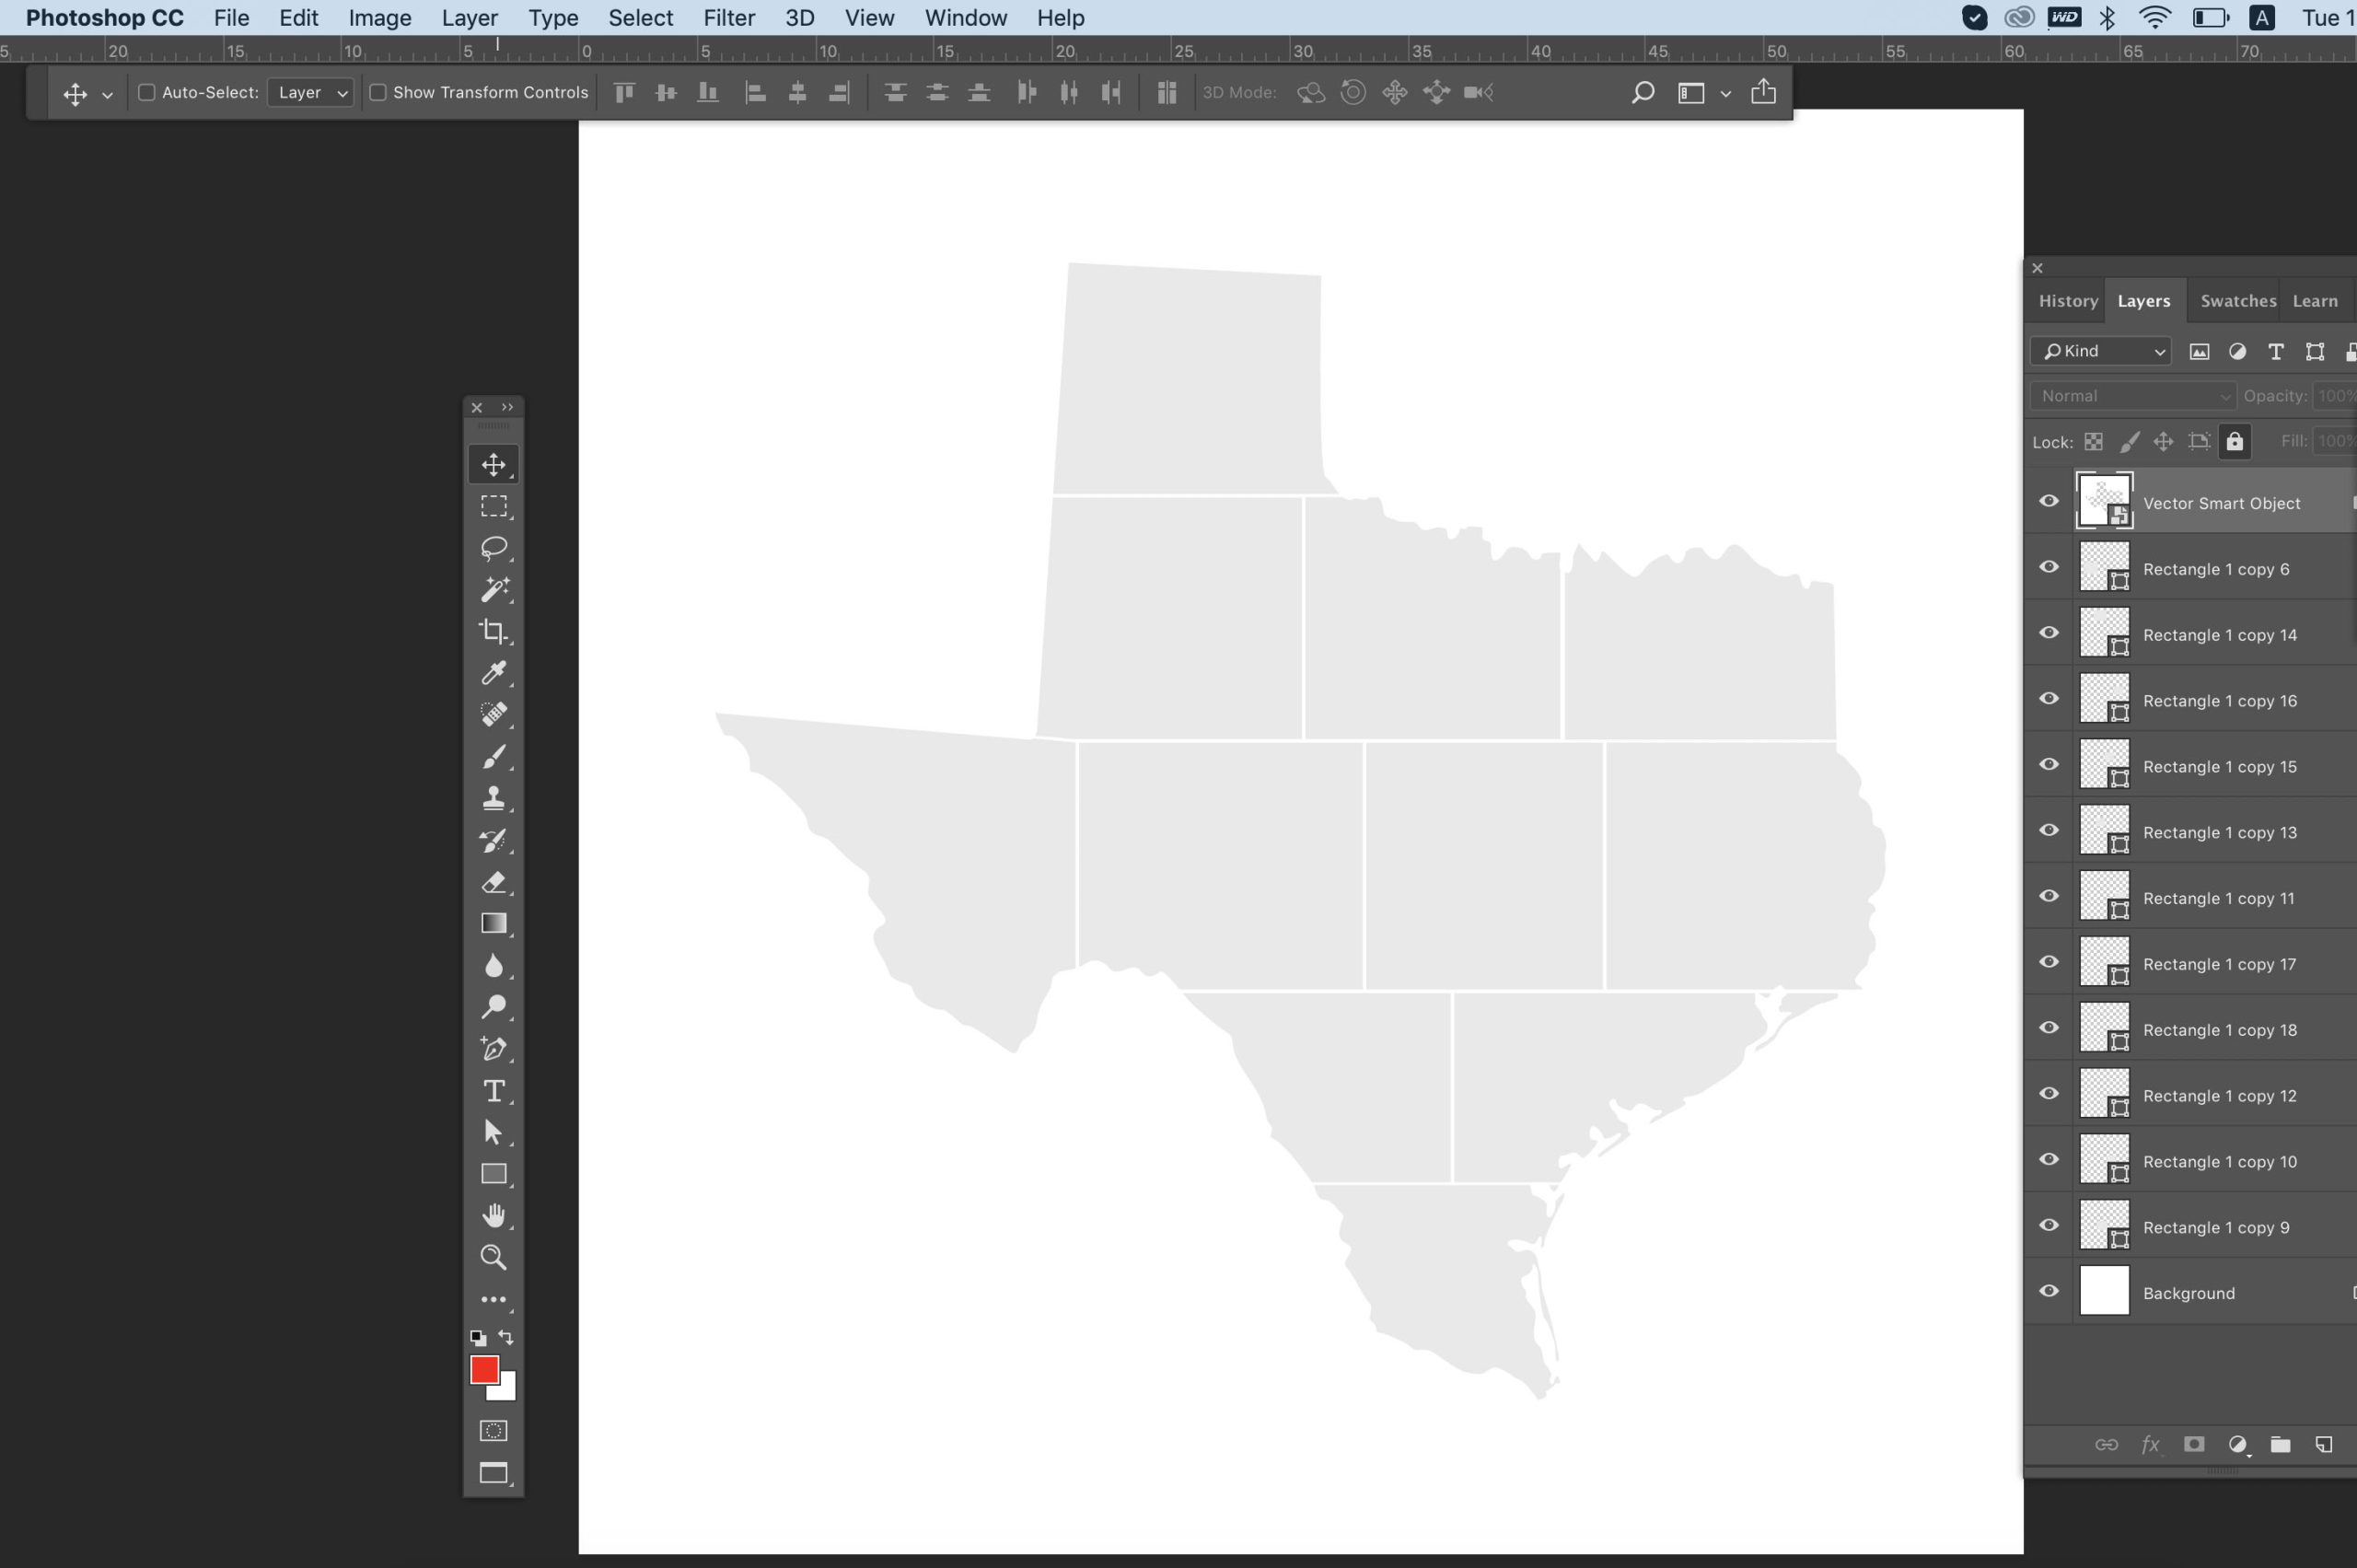Select the Dodge tool
This screenshot has height=1568, width=2357.
pyautogui.click(x=493, y=1007)
